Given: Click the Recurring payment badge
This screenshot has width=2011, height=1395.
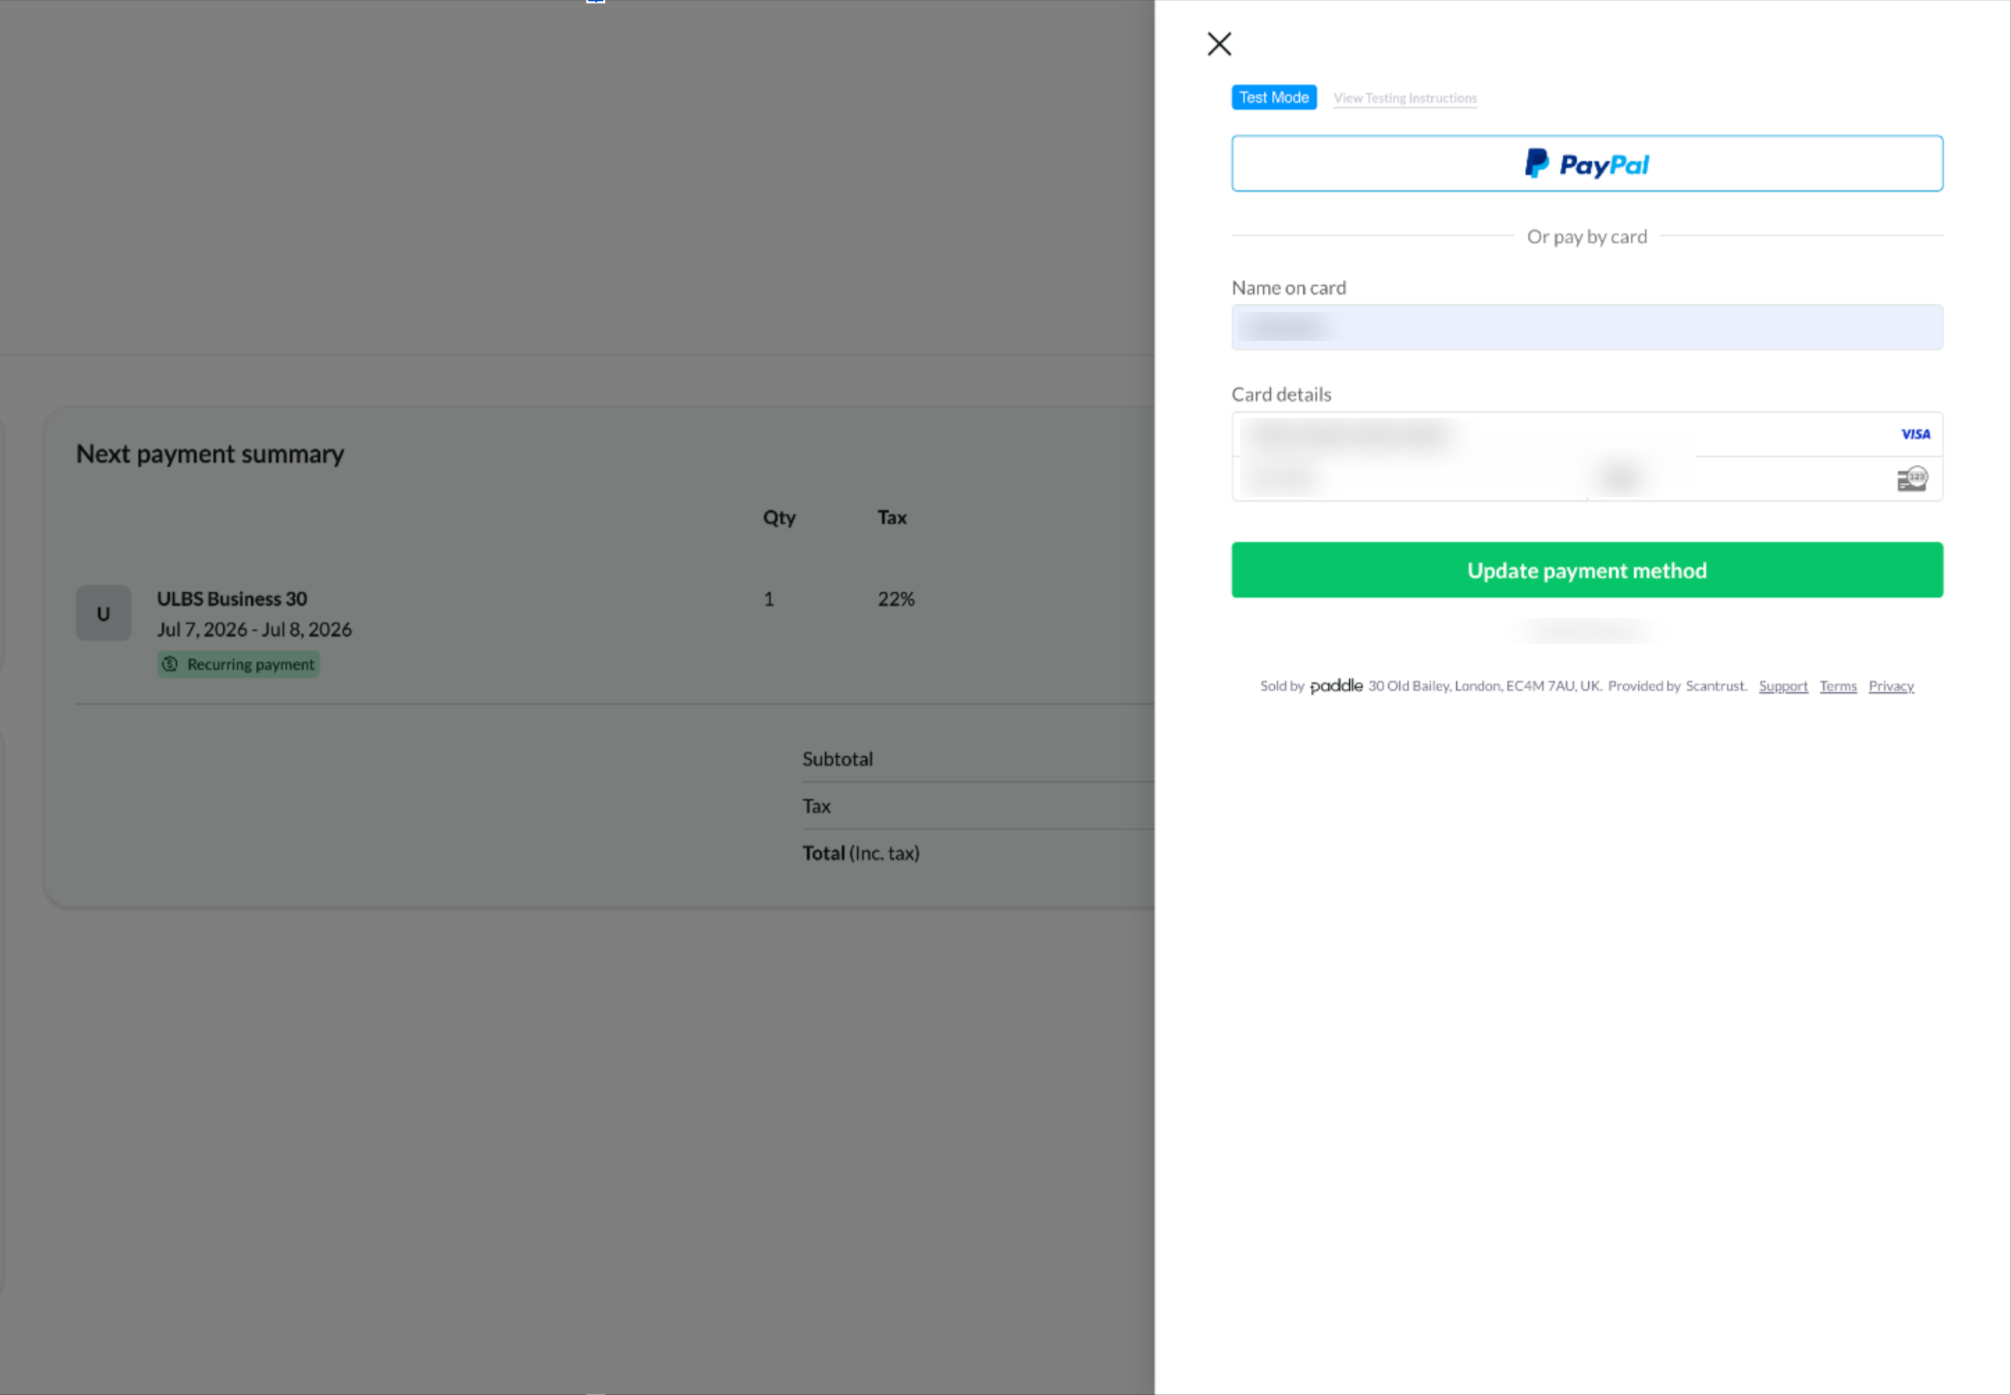Looking at the screenshot, I should (238, 664).
